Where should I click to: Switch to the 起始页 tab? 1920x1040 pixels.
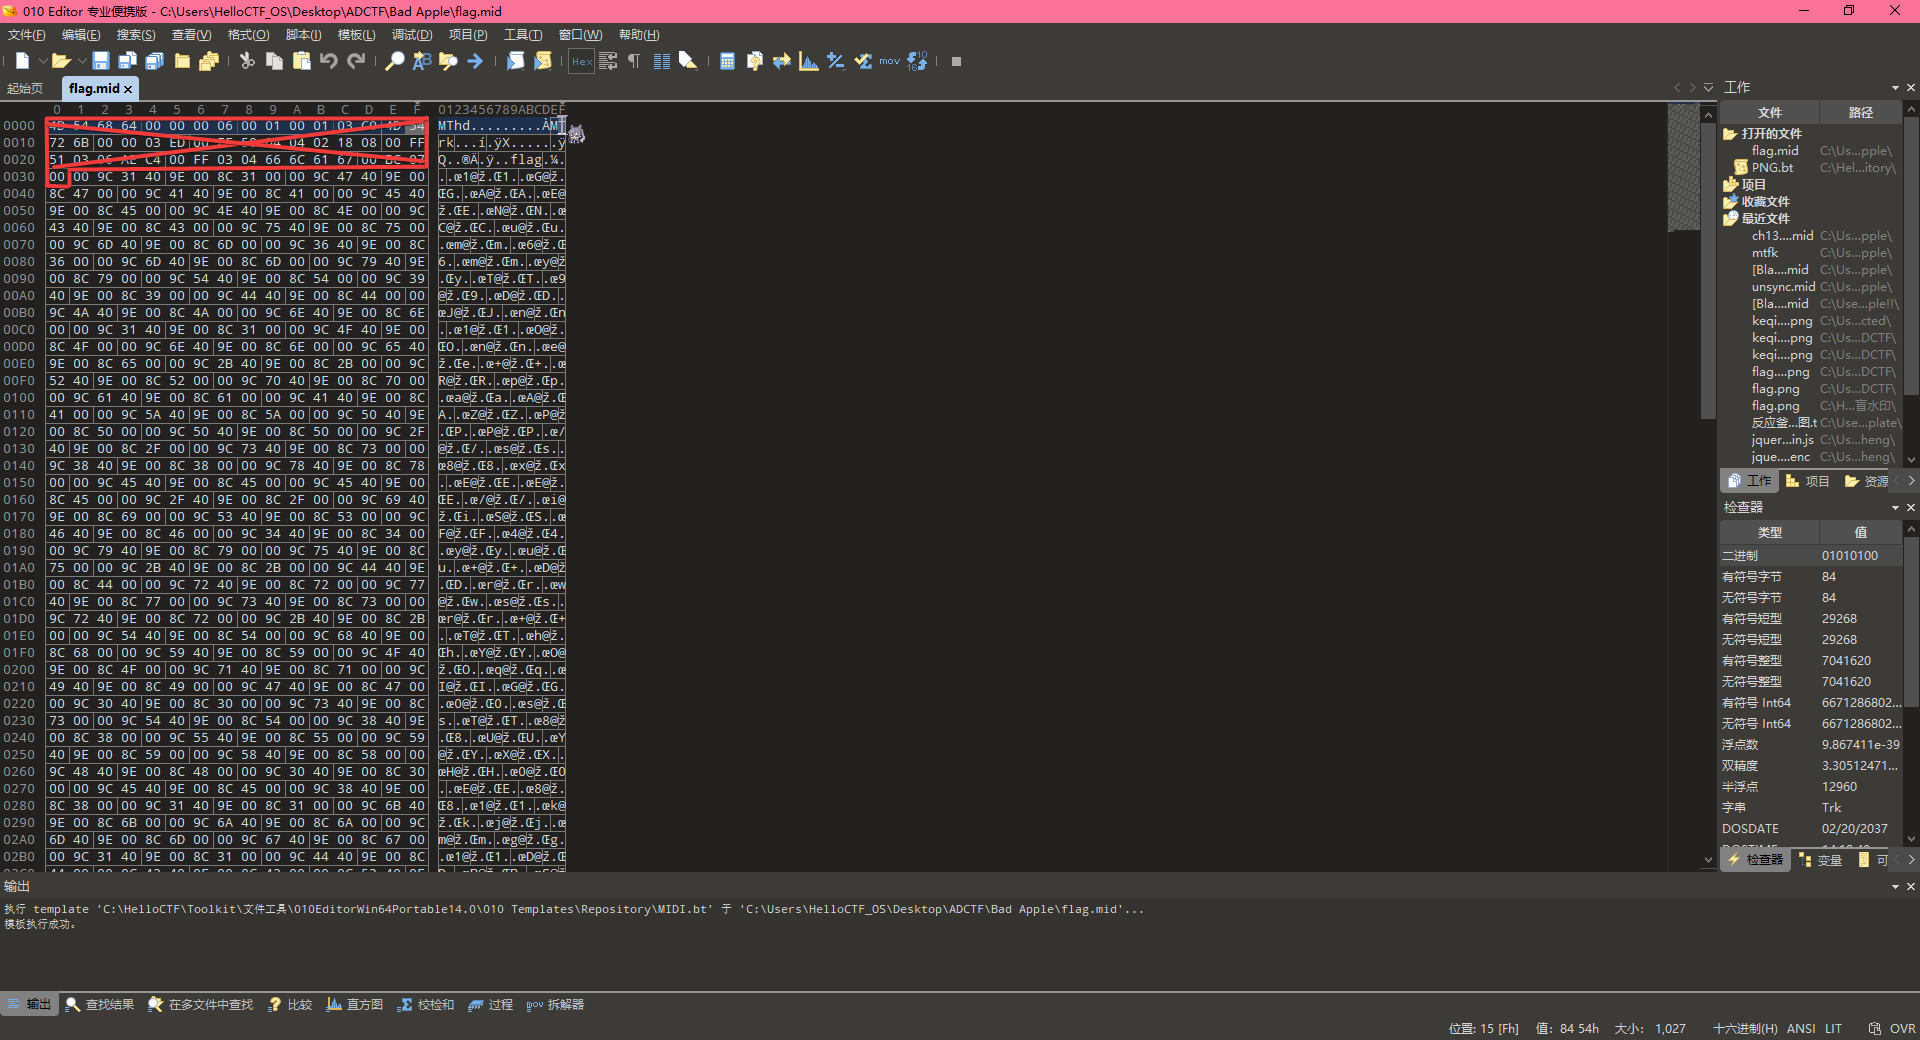pos(25,89)
